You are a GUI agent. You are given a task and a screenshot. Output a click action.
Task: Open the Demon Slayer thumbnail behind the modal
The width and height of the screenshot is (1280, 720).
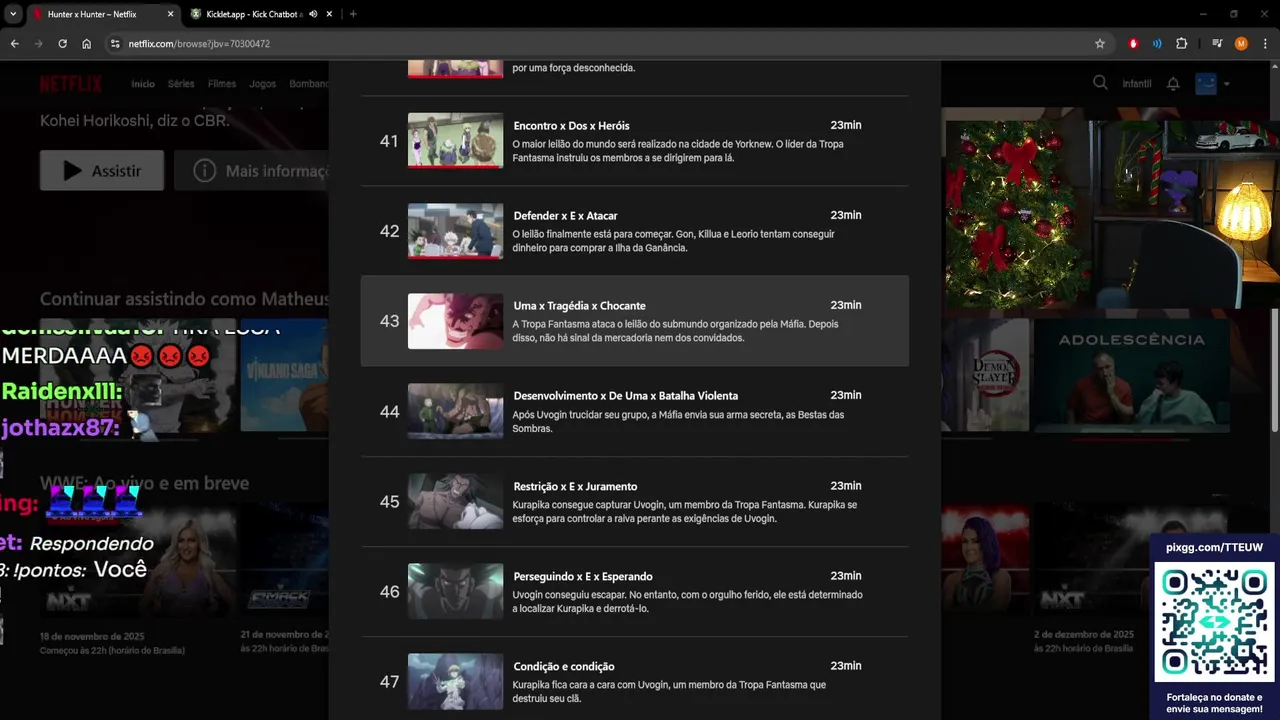(x=985, y=375)
